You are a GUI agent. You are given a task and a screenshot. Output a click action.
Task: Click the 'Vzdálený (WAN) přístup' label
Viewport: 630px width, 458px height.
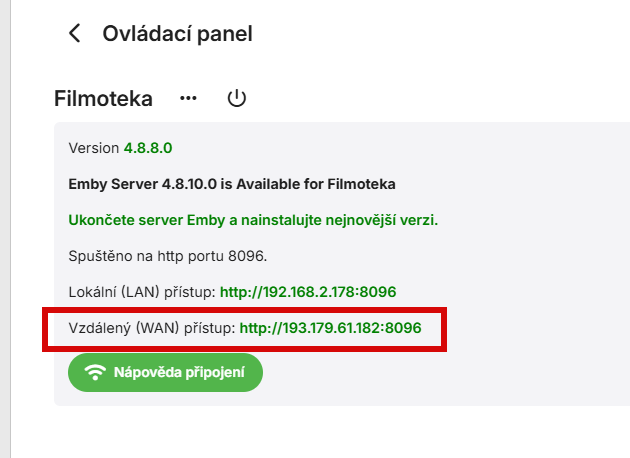click(x=151, y=327)
